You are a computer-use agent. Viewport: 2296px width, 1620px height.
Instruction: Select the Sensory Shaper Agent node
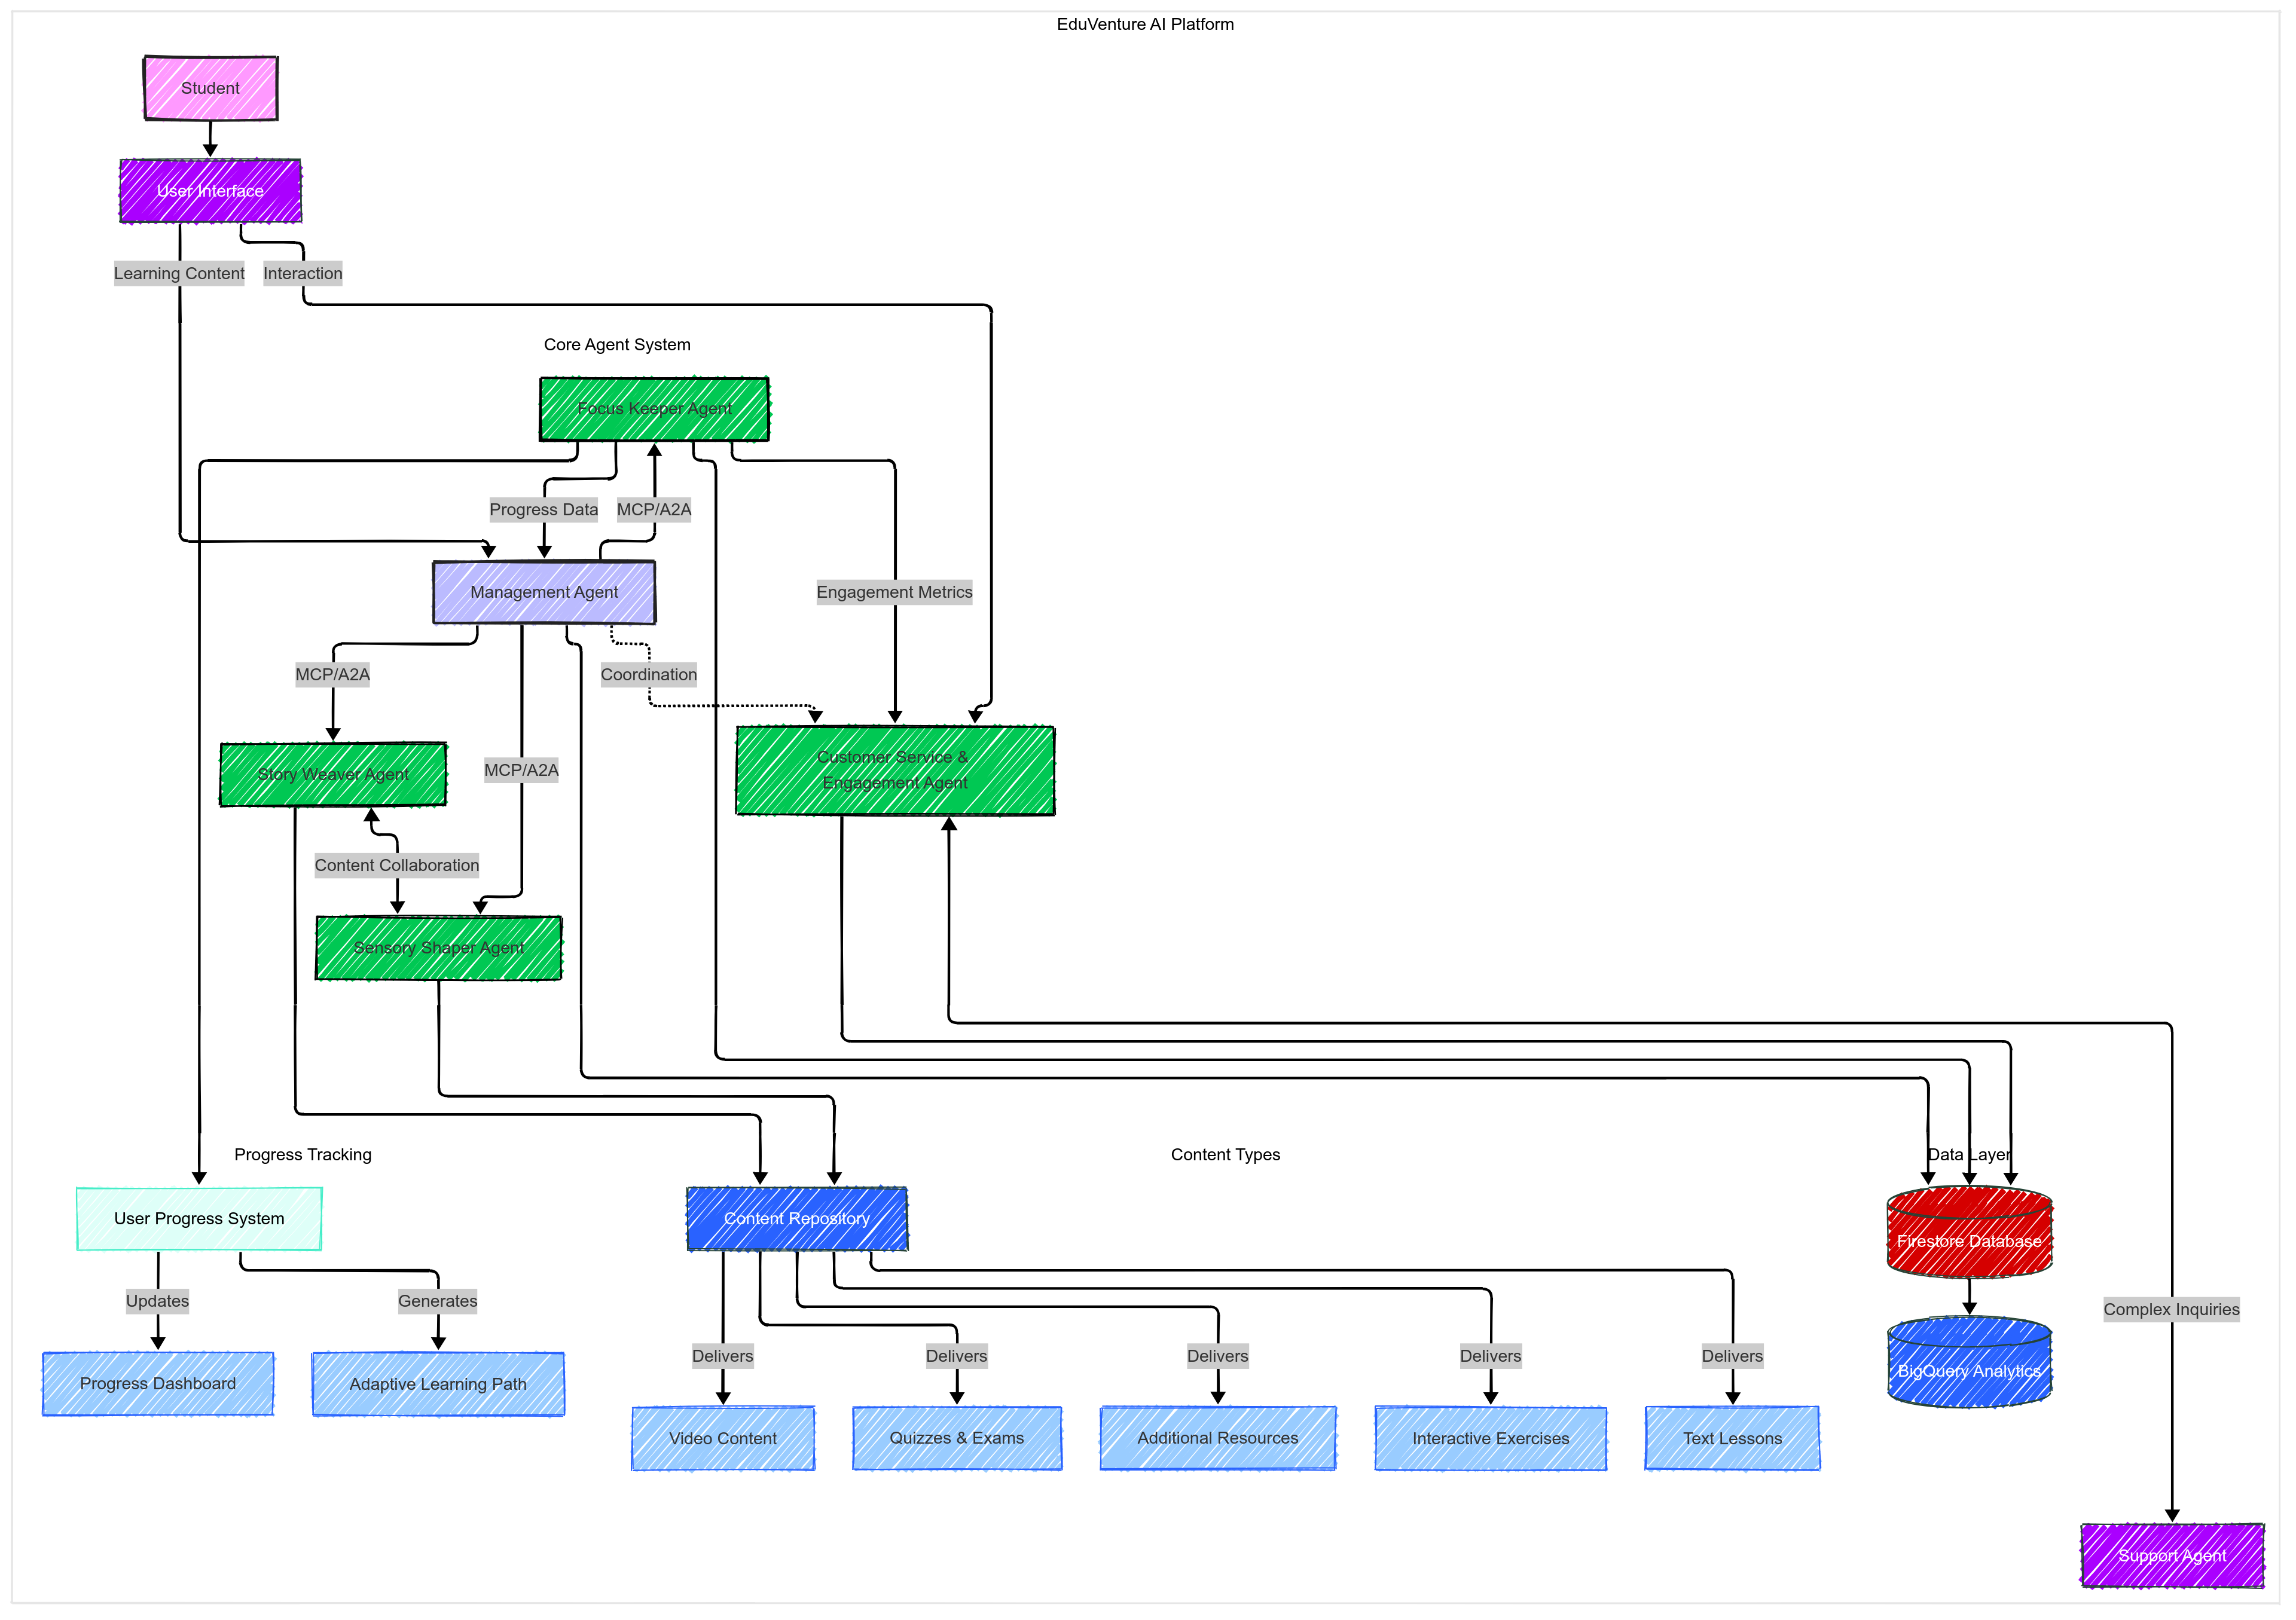(x=438, y=948)
